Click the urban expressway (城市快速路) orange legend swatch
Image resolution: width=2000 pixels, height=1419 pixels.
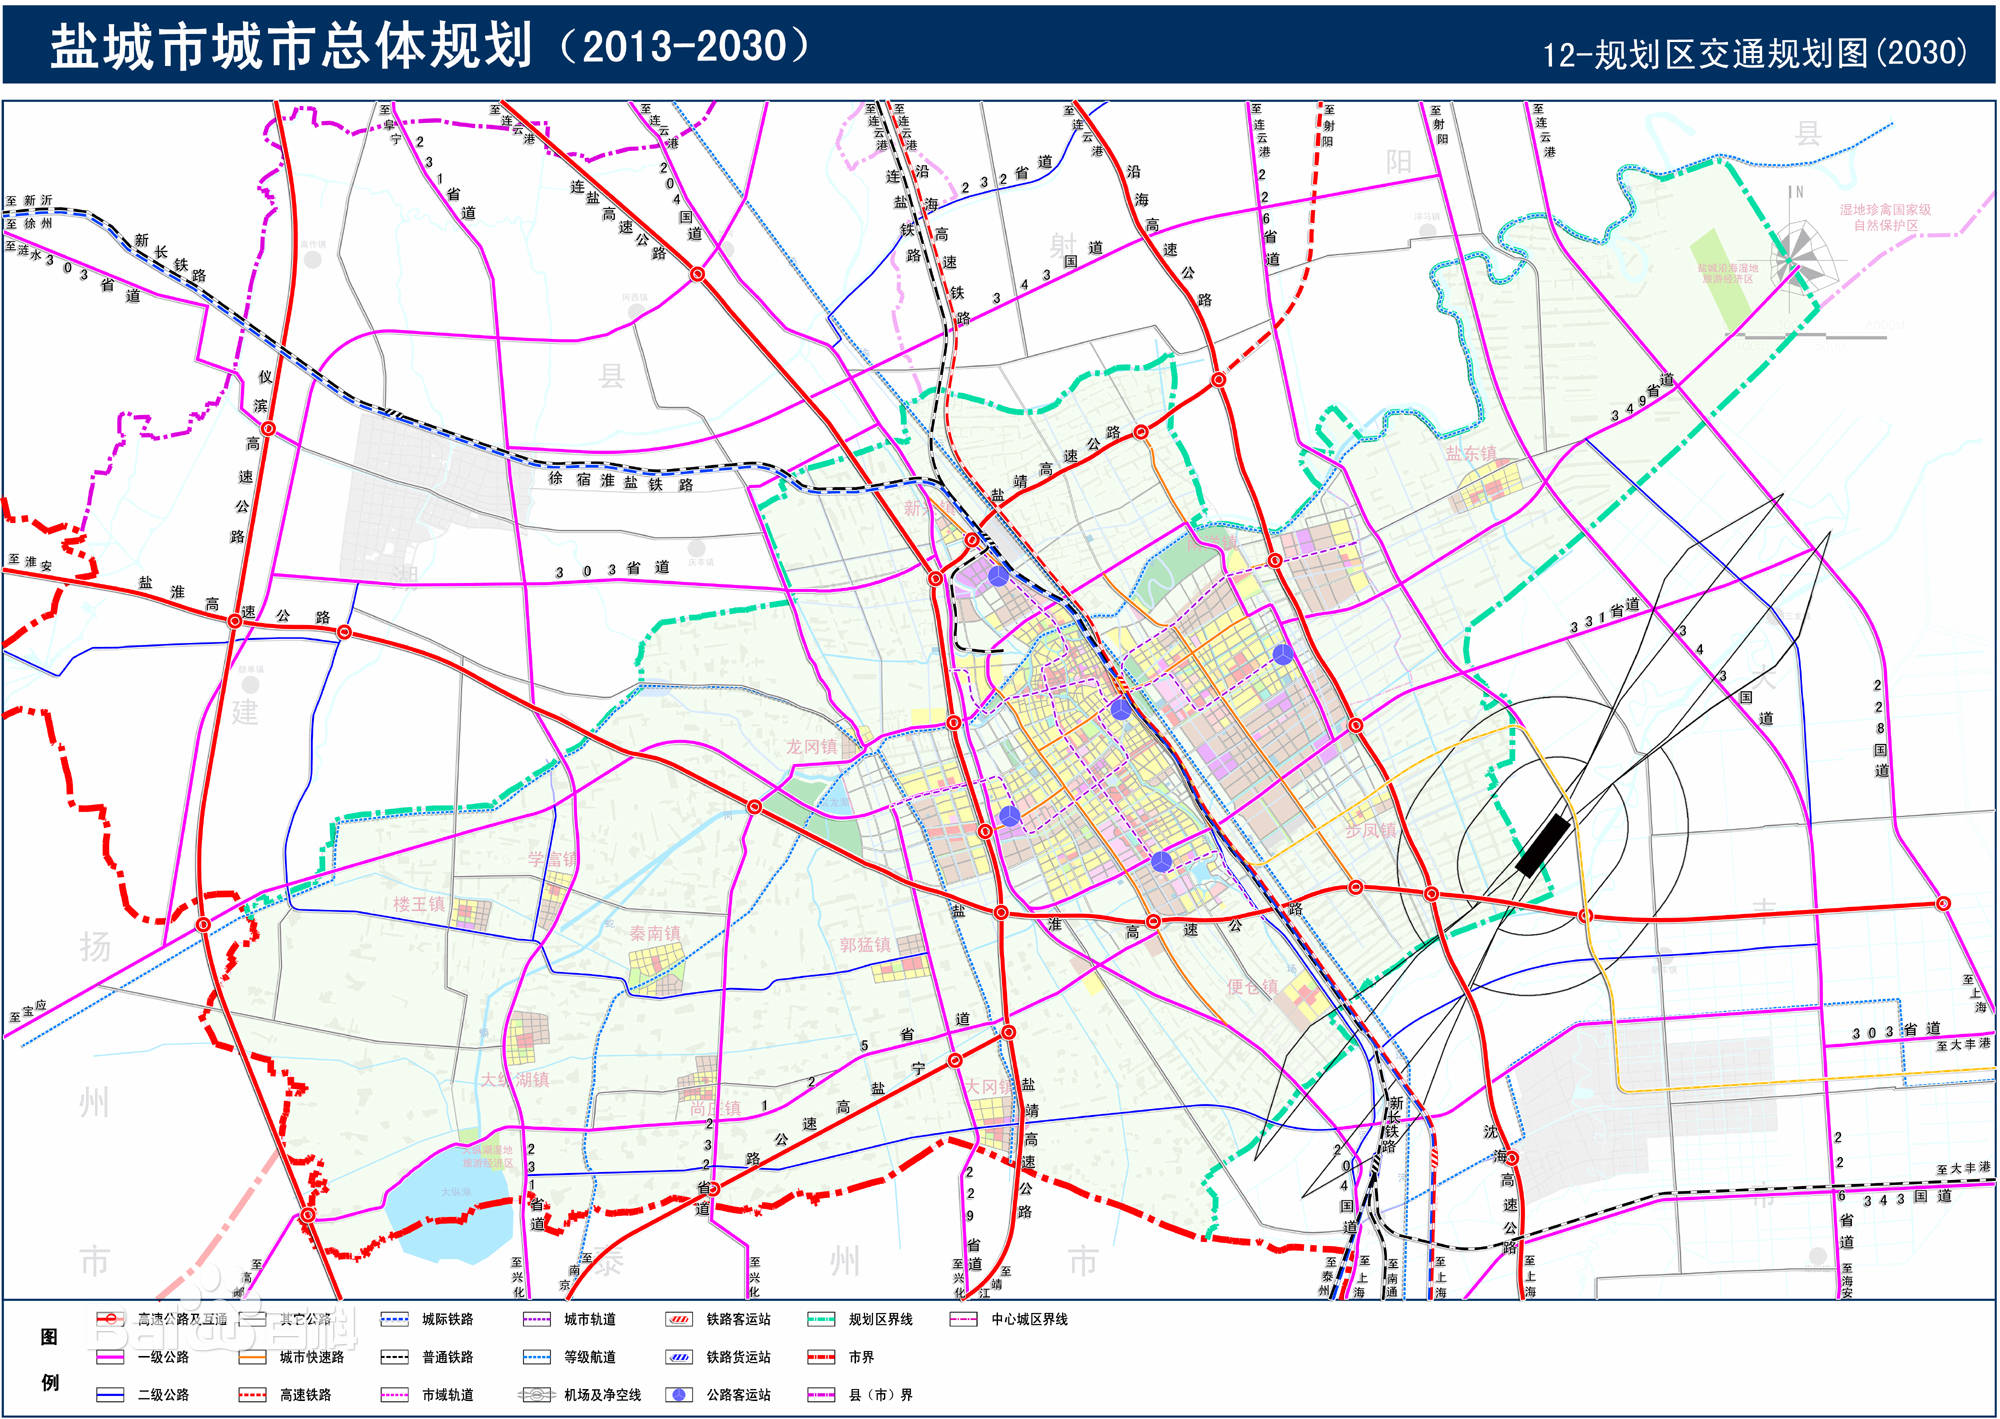pos(252,1357)
